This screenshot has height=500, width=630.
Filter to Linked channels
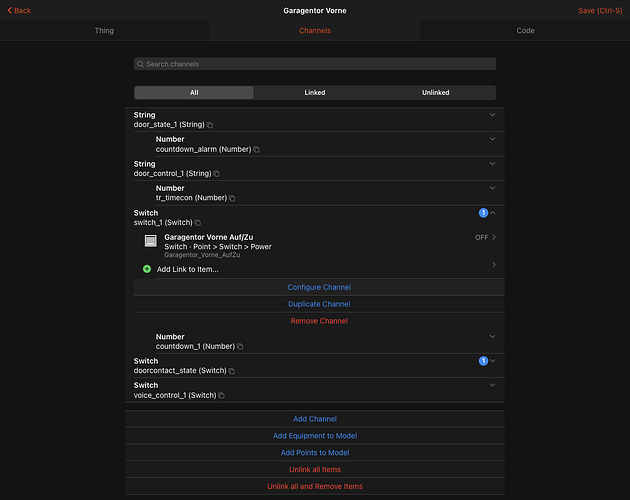pos(315,92)
